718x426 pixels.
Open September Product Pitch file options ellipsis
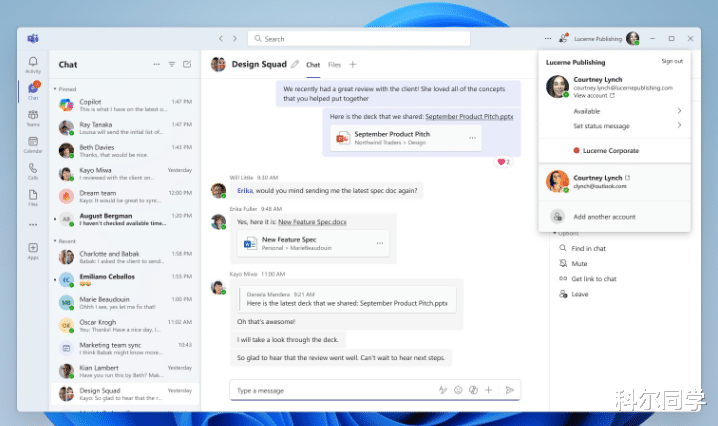472,137
